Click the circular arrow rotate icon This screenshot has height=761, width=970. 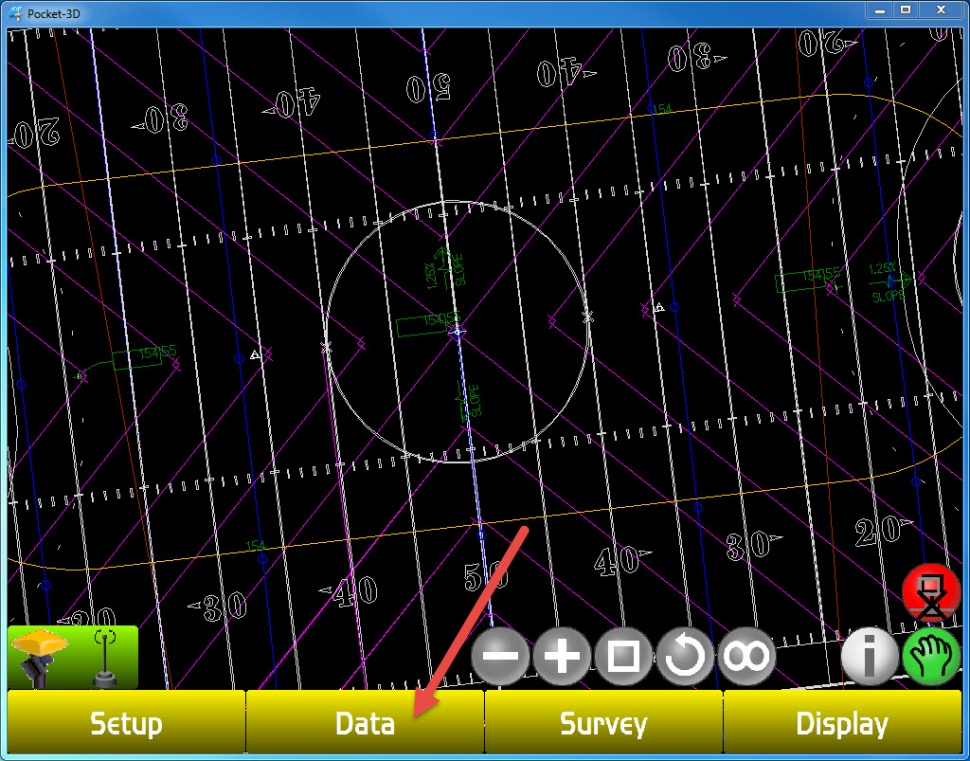coord(685,657)
